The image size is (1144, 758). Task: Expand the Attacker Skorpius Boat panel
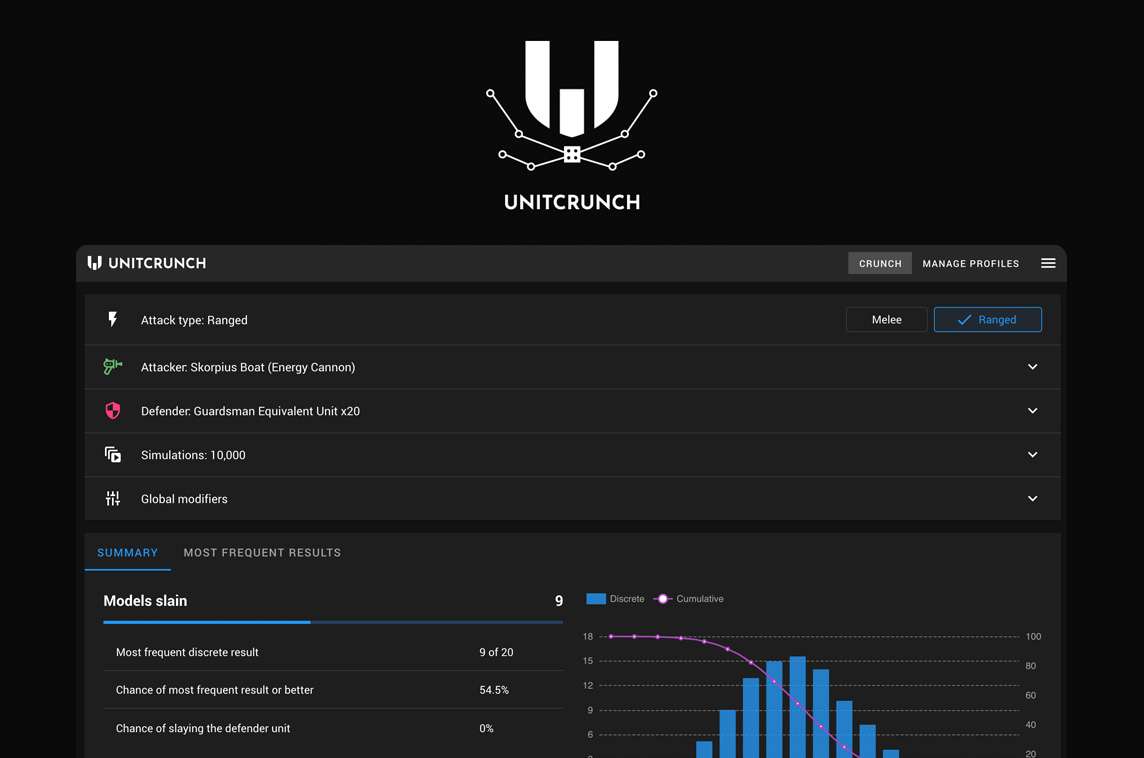click(573, 367)
